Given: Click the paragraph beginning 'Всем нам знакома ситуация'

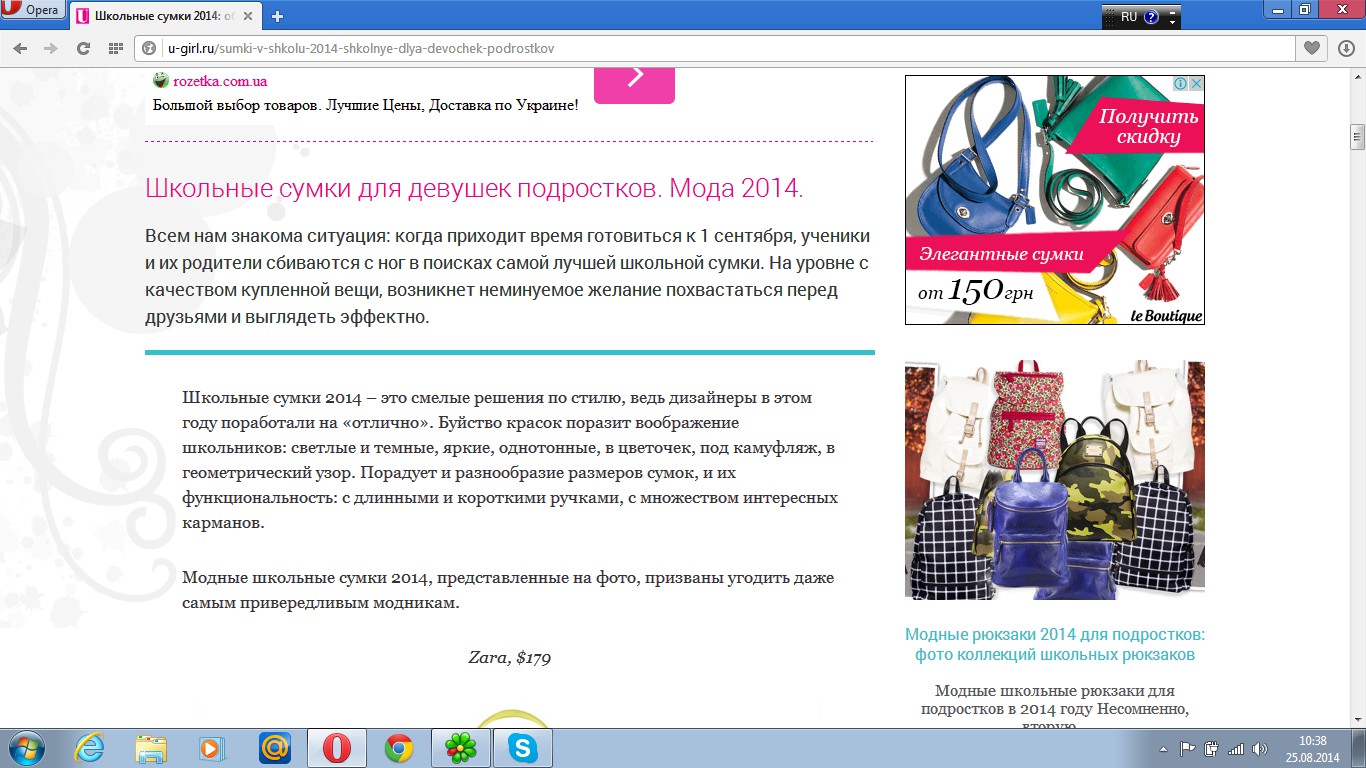Looking at the screenshot, I should click(x=508, y=277).
